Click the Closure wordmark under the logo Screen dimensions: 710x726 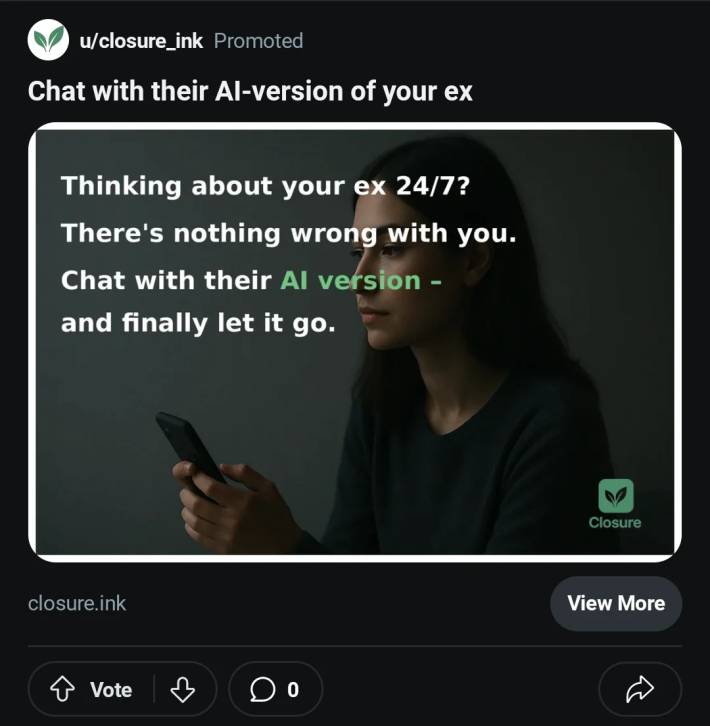point(615,523)
